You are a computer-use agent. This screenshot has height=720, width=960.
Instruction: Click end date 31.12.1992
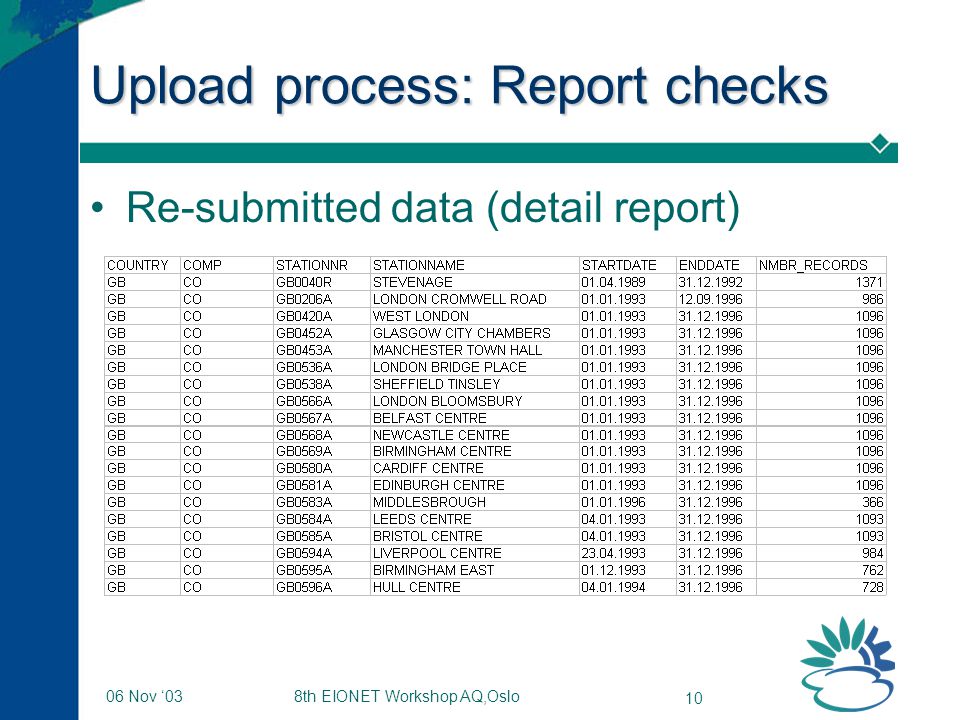710,282
